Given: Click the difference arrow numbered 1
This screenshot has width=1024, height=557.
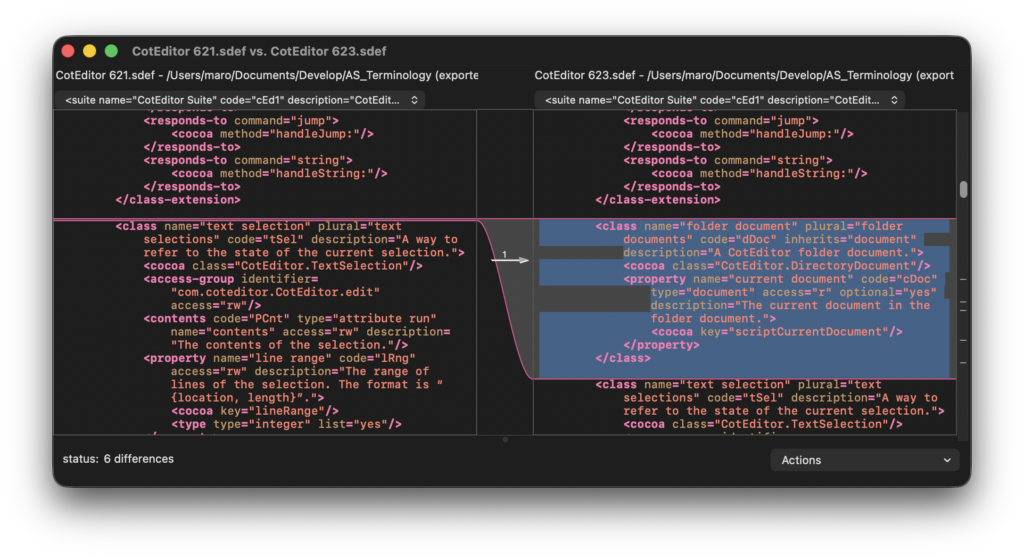Looking at the screenshot, I should [509, 259].
